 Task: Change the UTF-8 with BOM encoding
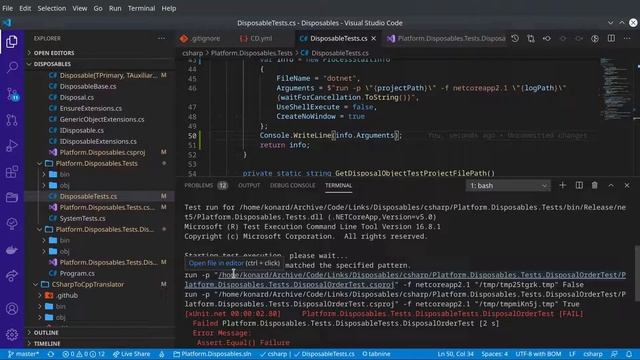click(x=538, y=354)
